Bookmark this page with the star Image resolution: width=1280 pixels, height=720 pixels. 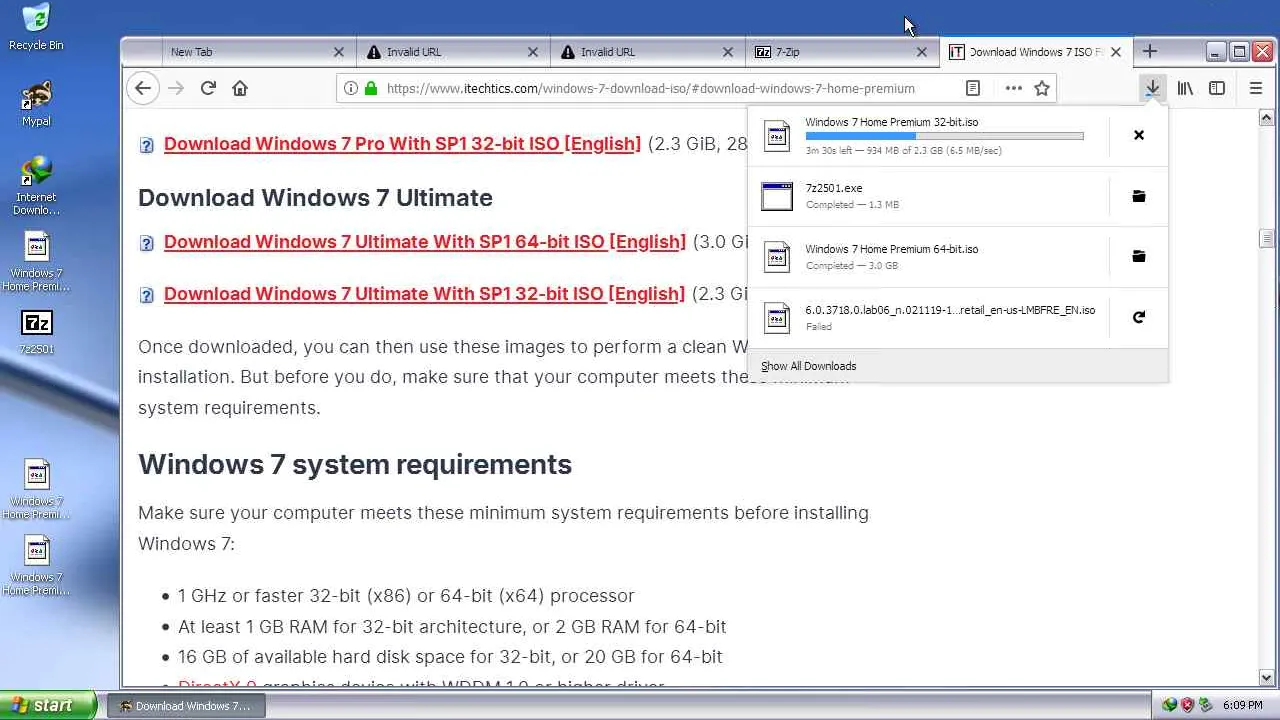point(1042,88)
